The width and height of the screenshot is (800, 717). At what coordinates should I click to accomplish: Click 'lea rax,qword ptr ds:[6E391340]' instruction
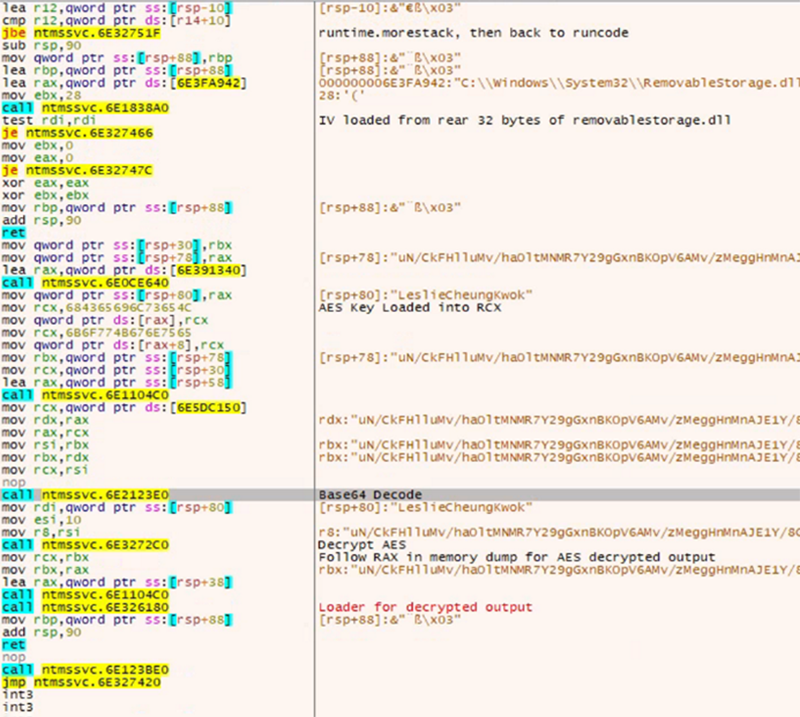click(x=124, y=270)
